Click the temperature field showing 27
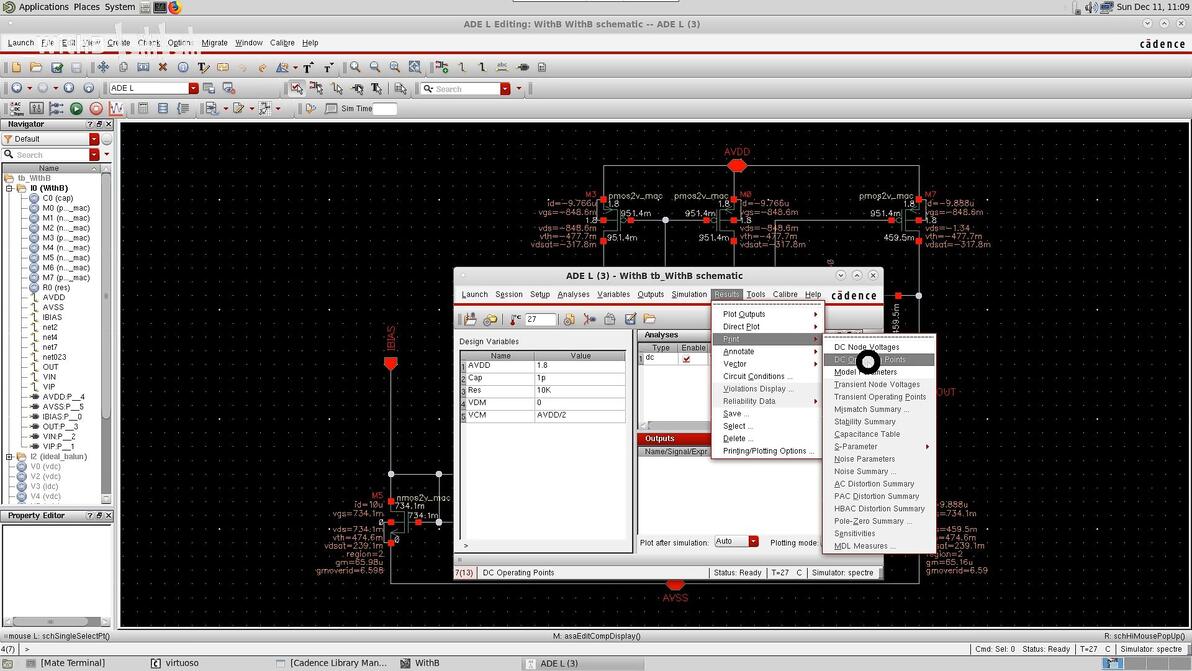This screenshot has width=1192, height=671. pyautogui.click(x=540, y=320)
